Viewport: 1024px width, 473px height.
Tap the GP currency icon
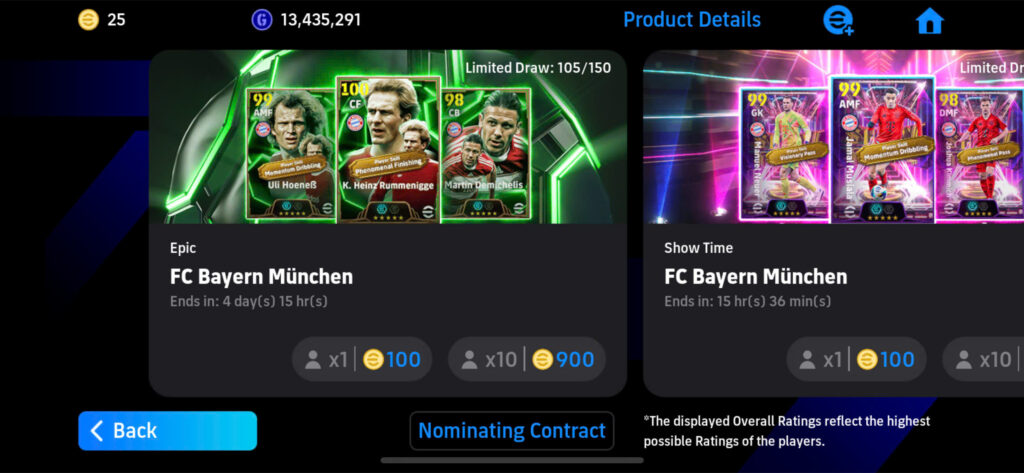(261, 20)
